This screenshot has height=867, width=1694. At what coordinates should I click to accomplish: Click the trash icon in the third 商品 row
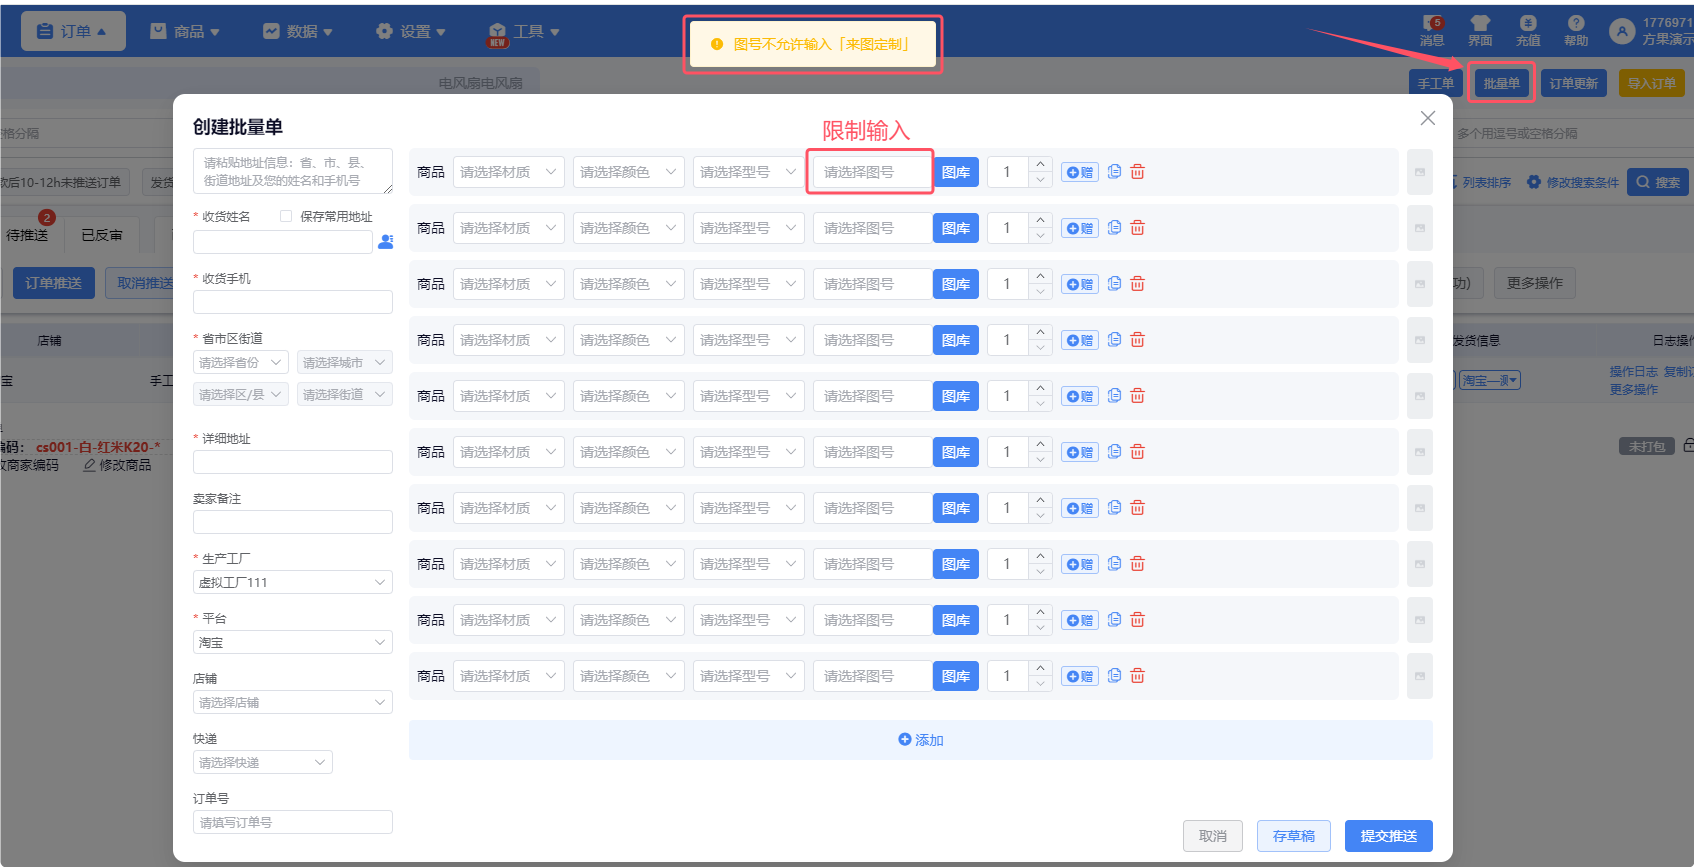point(1138,284)
